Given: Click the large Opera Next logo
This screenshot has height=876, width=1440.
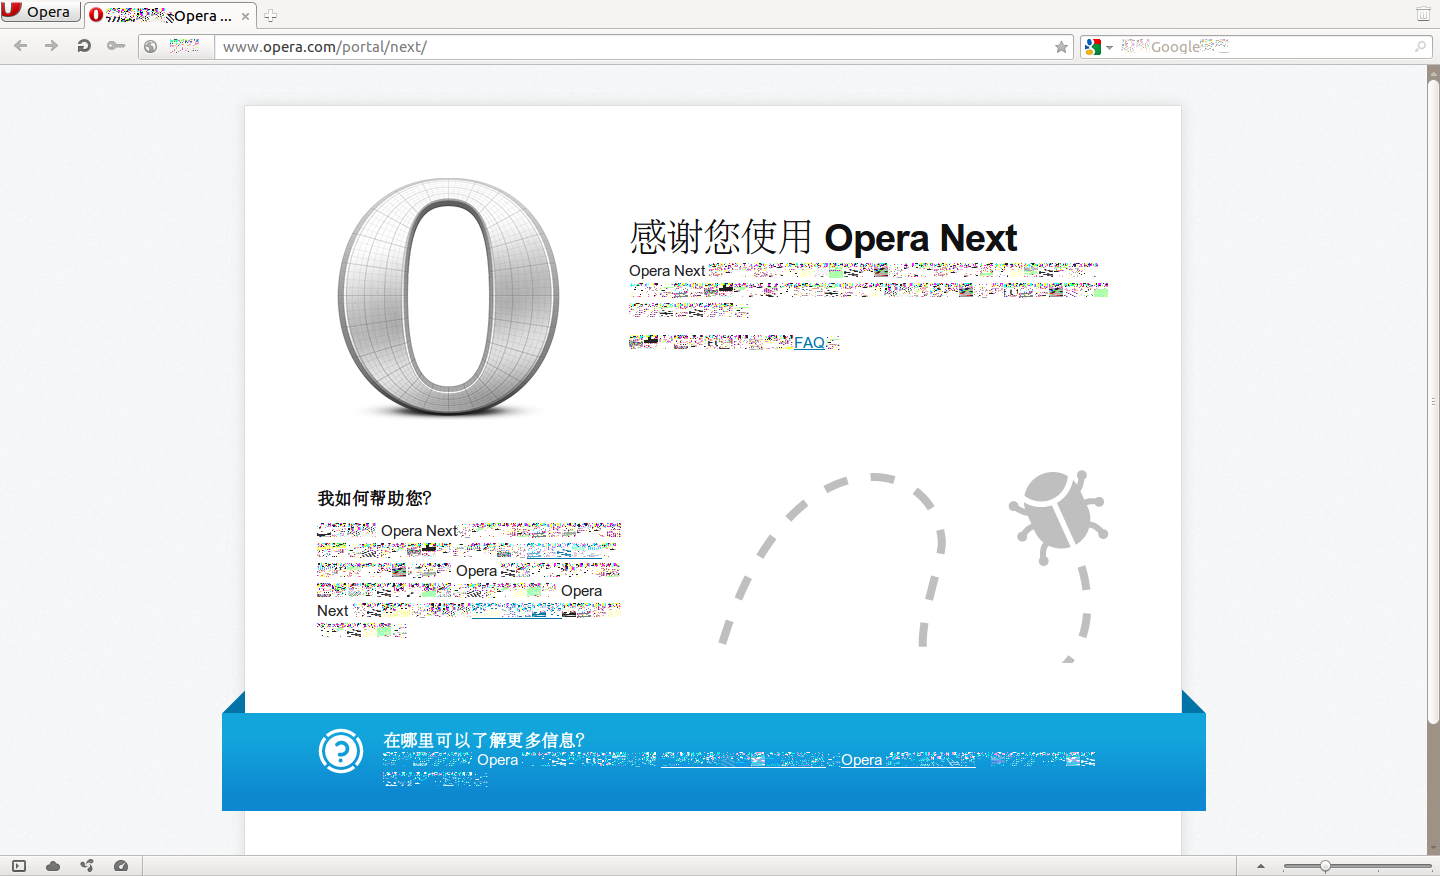Looking at the screenshot, I should pos(448,297).
